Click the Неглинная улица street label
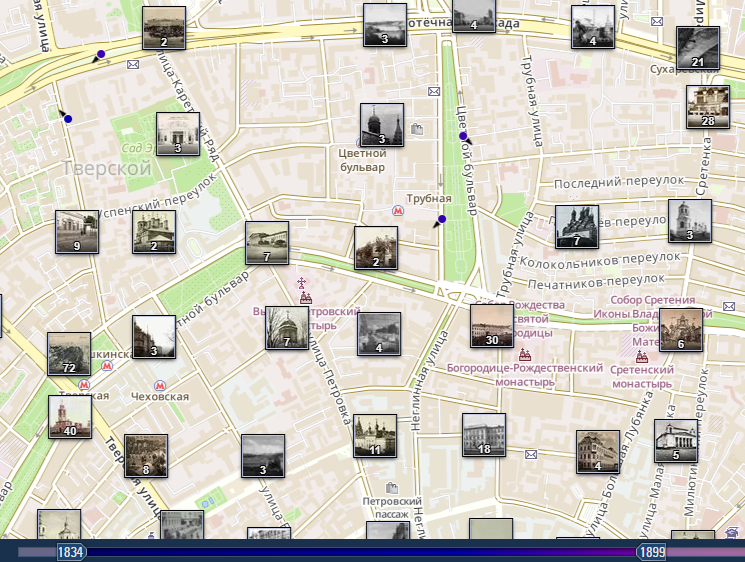Screen dimensions: 745x562 click(430, 381)
